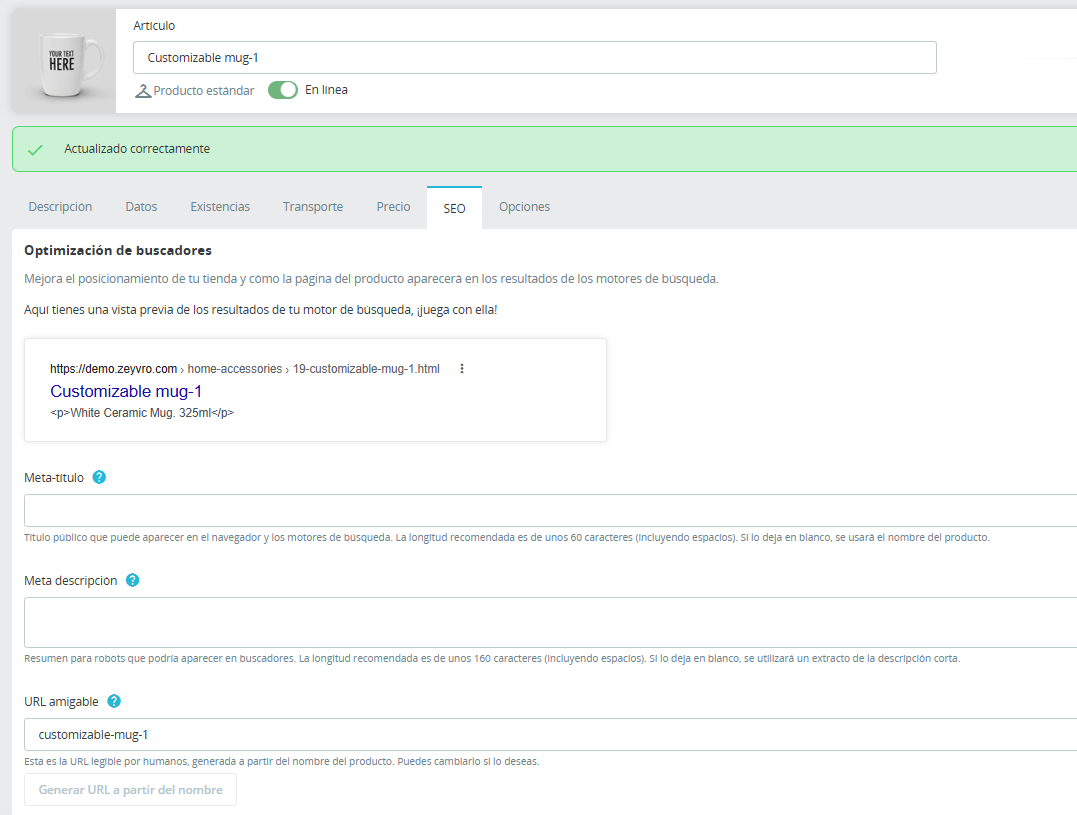1077x815 pixels.
Task: Focus the Meta descripción text area
Action: pyautogui.click(x=550, y=622)
